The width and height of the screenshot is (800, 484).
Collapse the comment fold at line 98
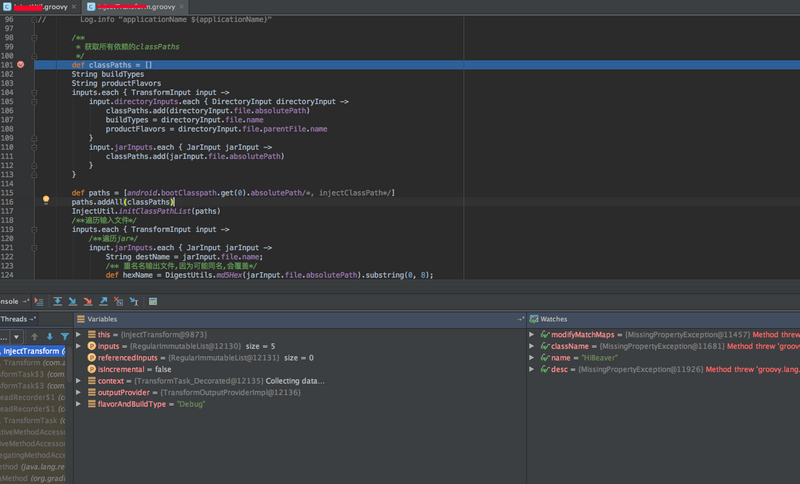pos(34,38)
